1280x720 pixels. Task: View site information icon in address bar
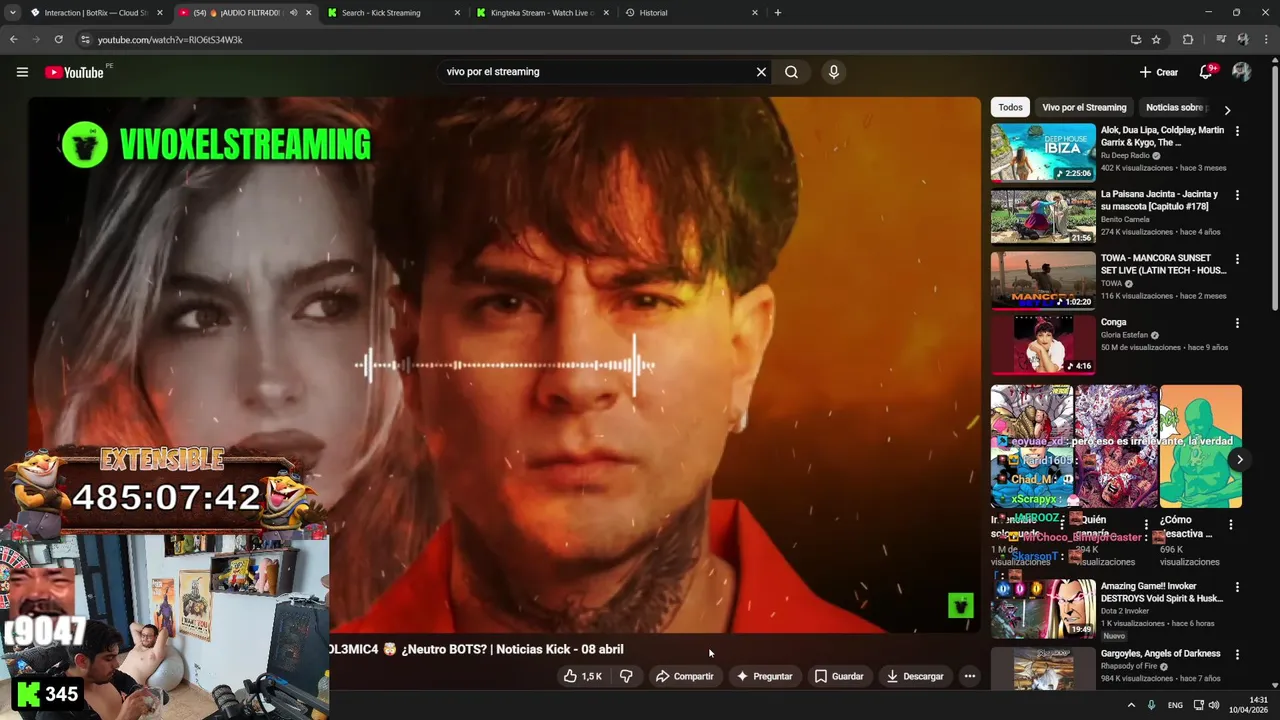coord(85,40)
